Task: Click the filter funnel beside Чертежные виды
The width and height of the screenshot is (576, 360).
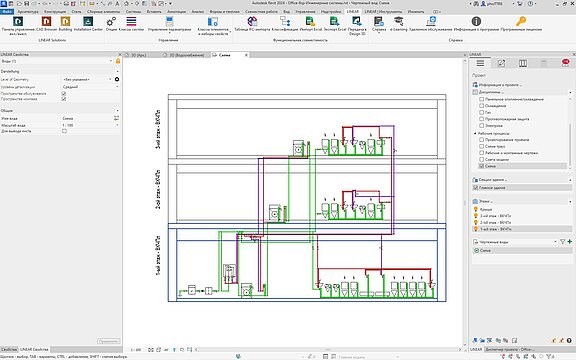Action: point(562,242)
